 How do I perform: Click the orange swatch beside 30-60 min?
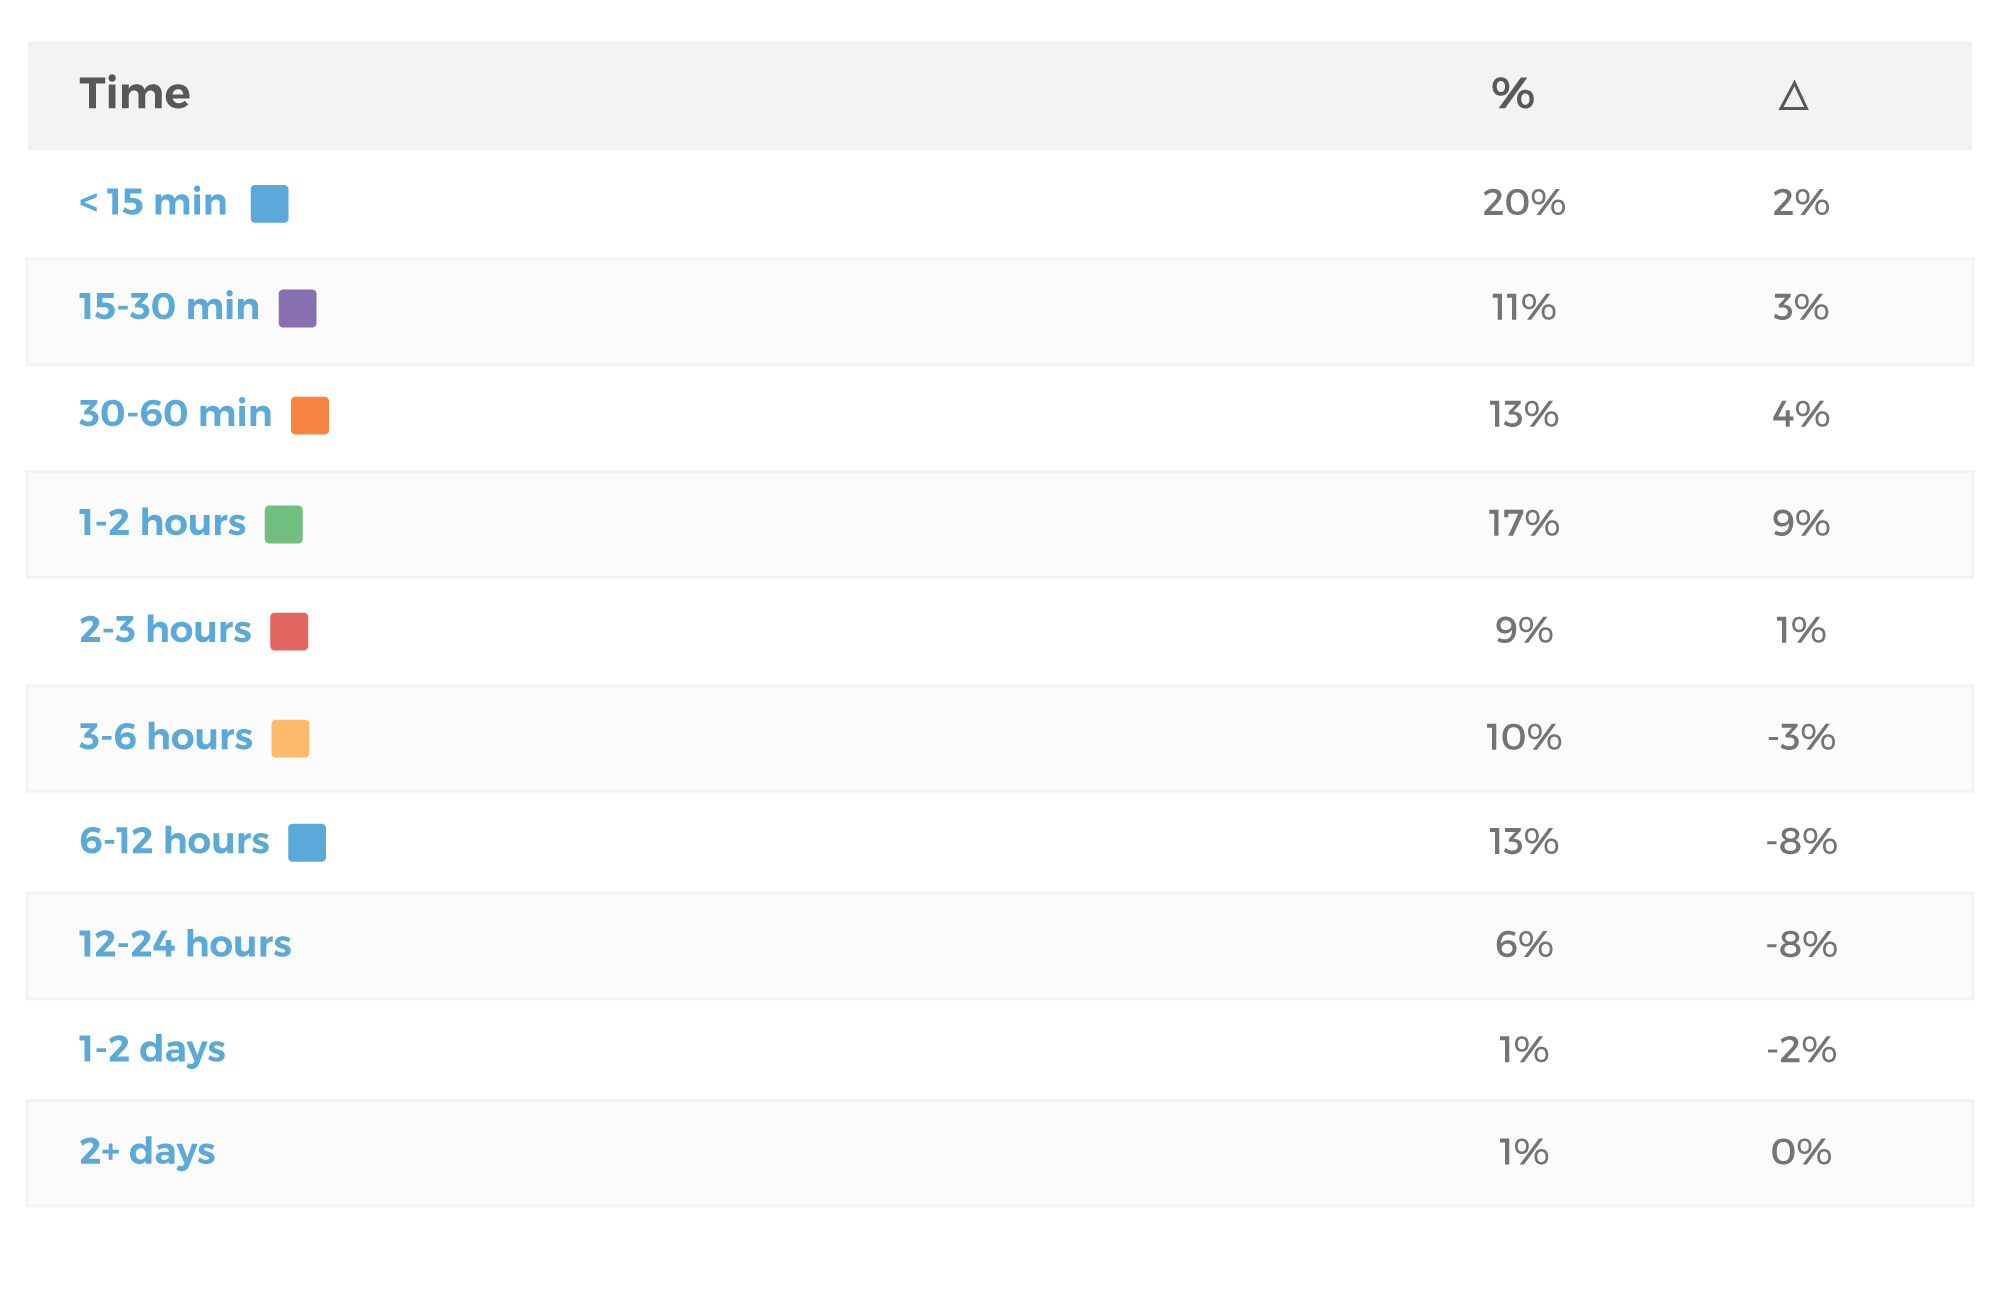[x=310, y=416]
